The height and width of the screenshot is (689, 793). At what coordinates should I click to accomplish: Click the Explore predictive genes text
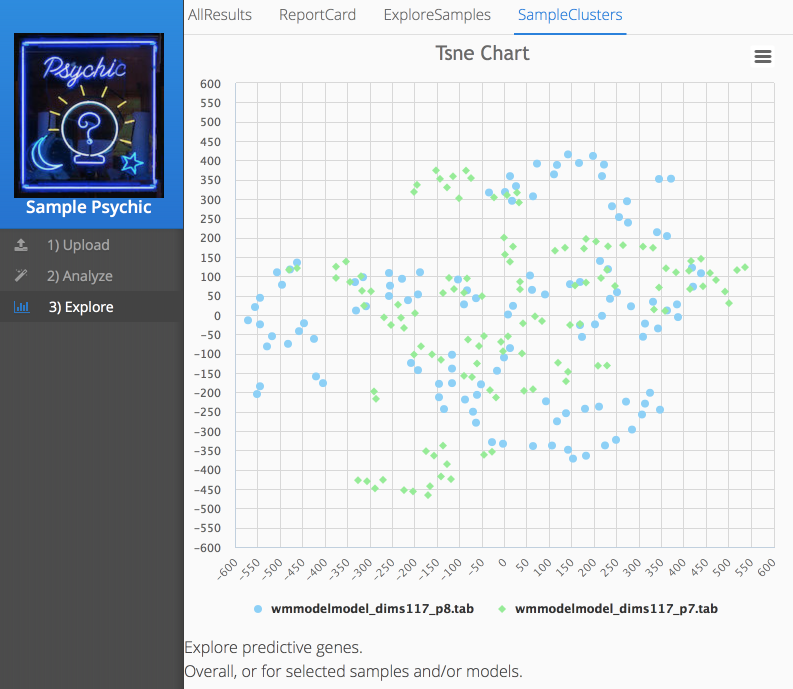click(273, 647)
